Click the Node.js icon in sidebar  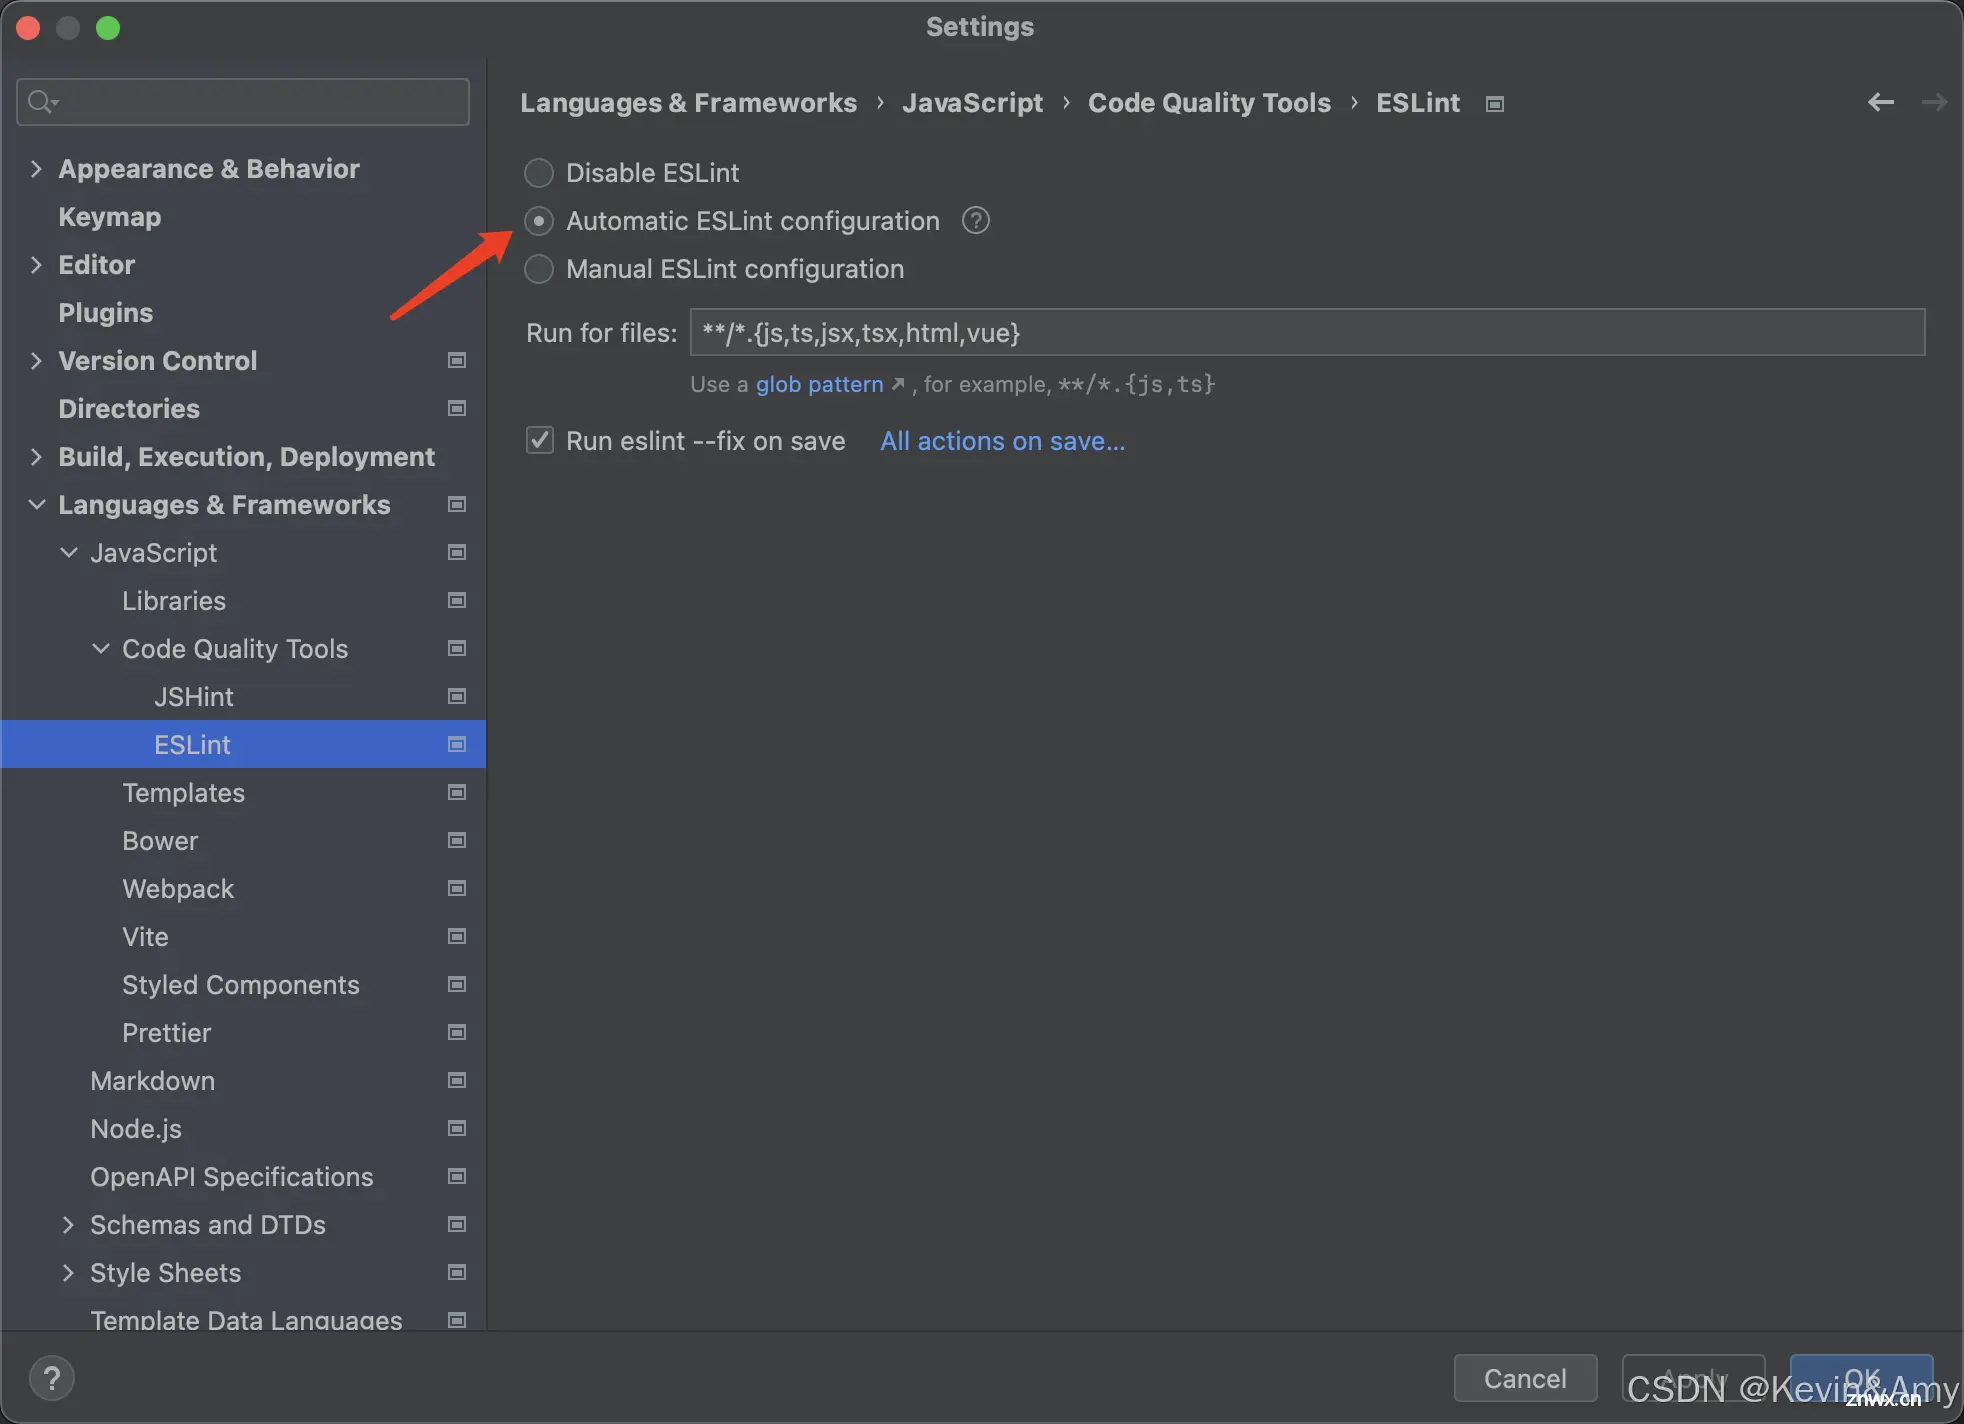[x=454, y=1128]
